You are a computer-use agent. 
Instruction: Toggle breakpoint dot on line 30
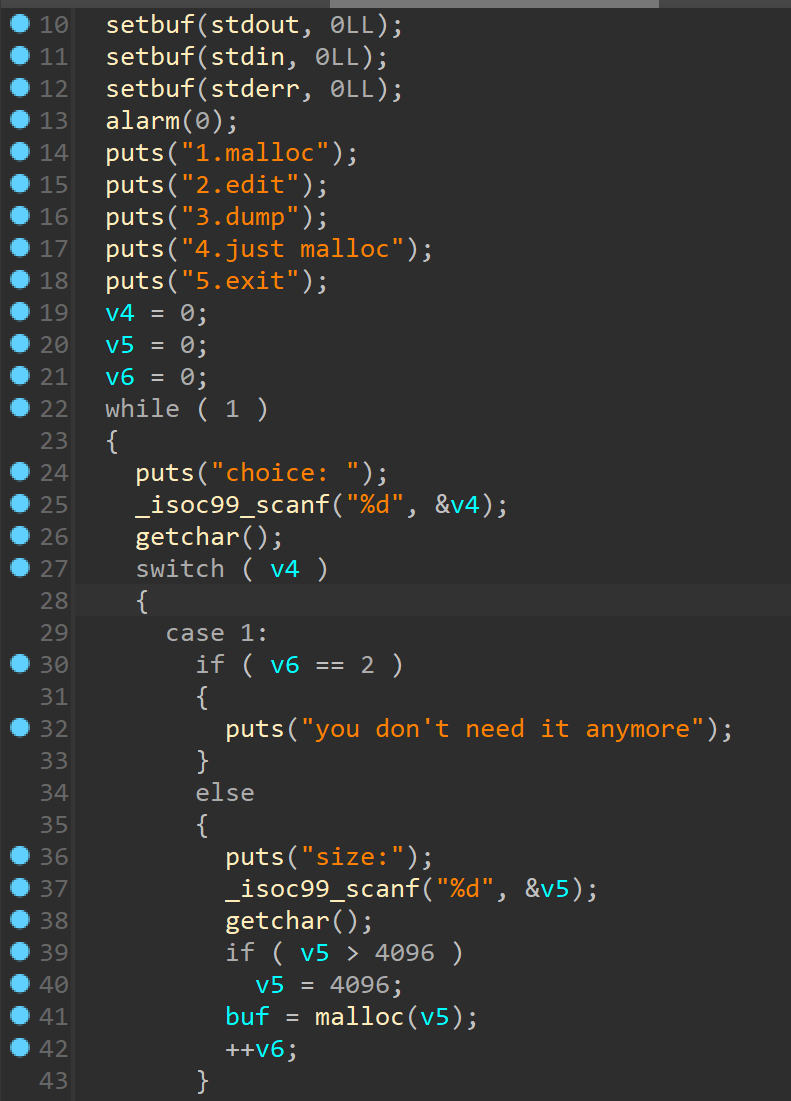click(x=20, y=664)
